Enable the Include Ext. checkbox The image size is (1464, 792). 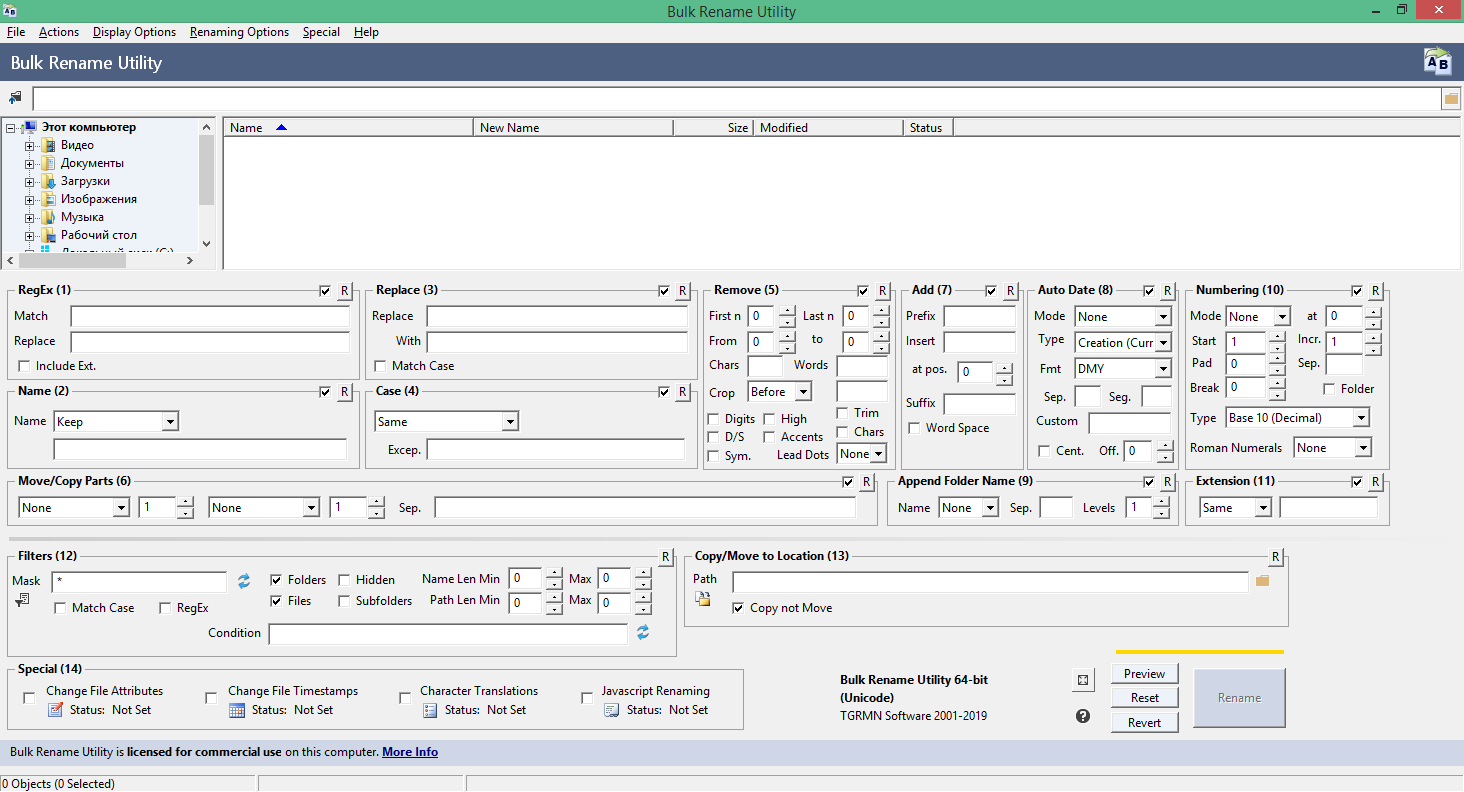pos(25,366)
